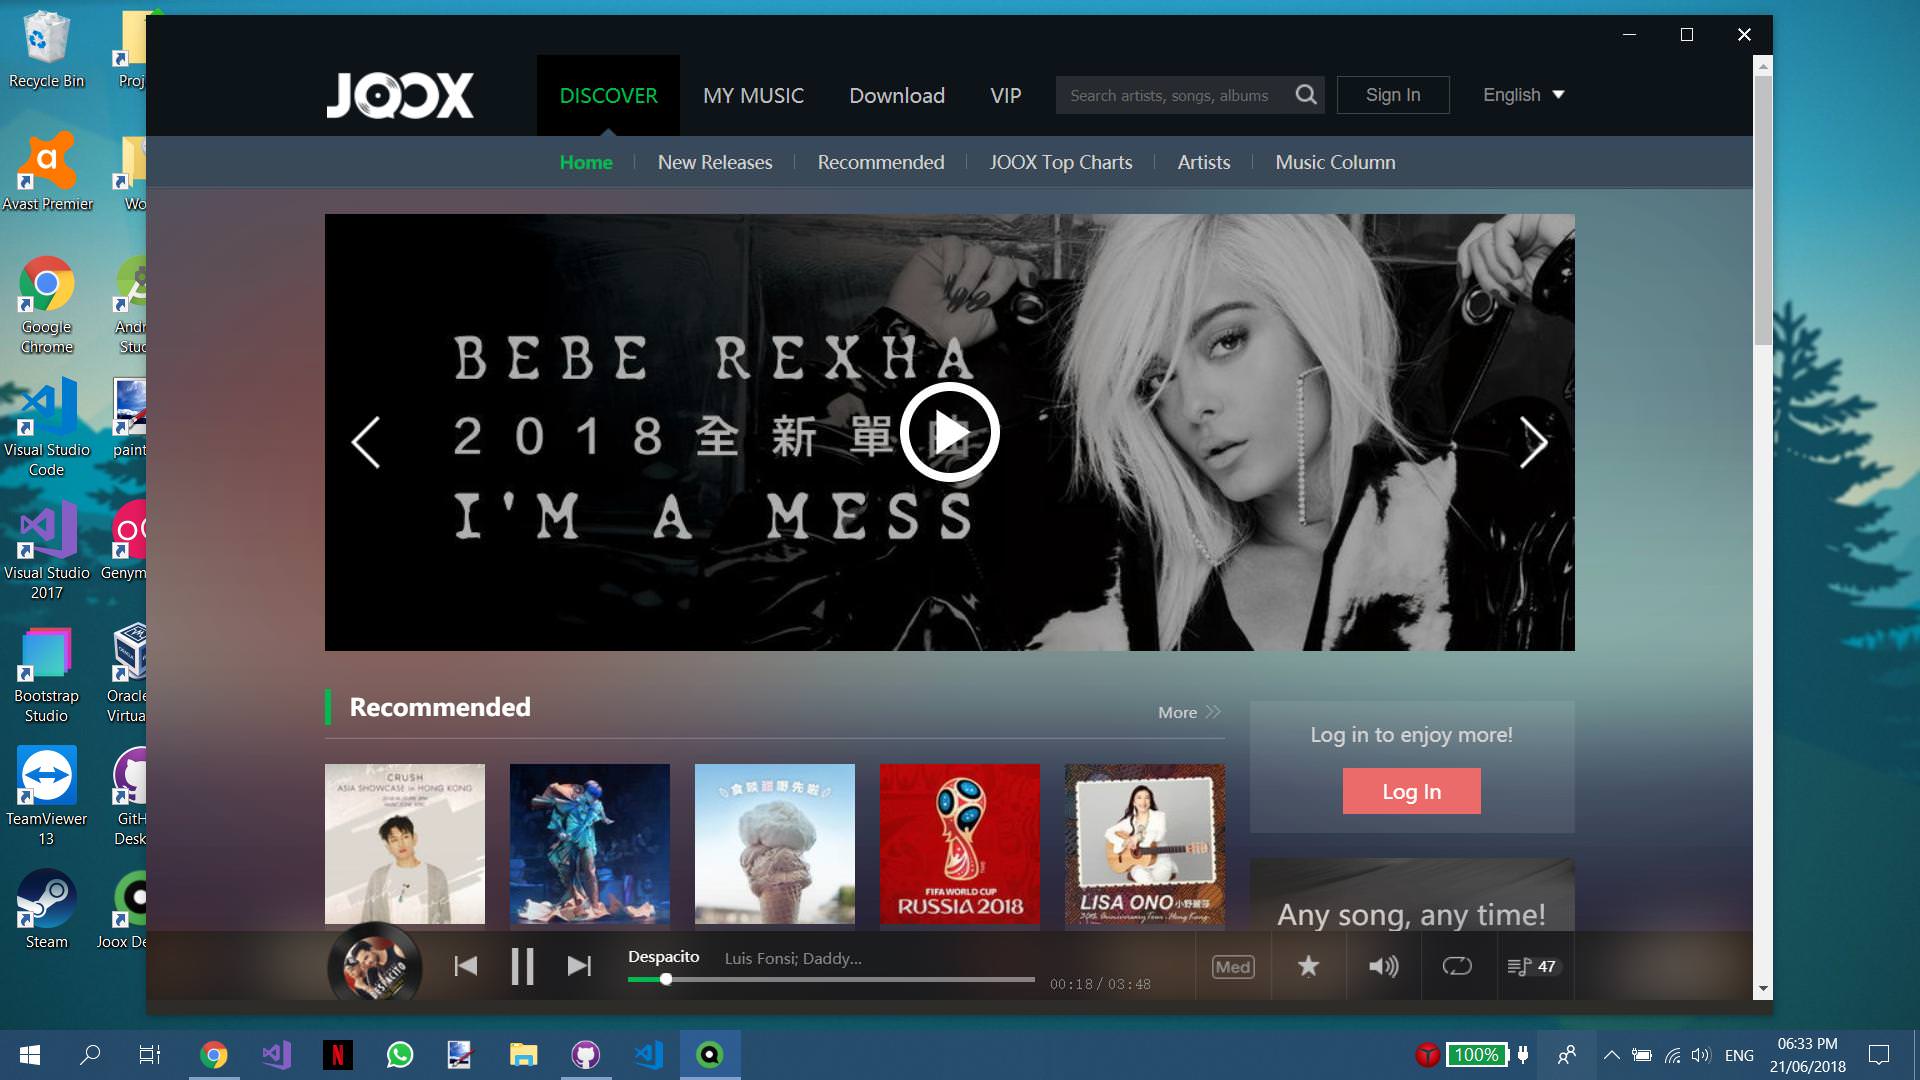This screenshot has width=1920, height=1080.
Task: Open the VIP tab
Action: [1006, 95]
